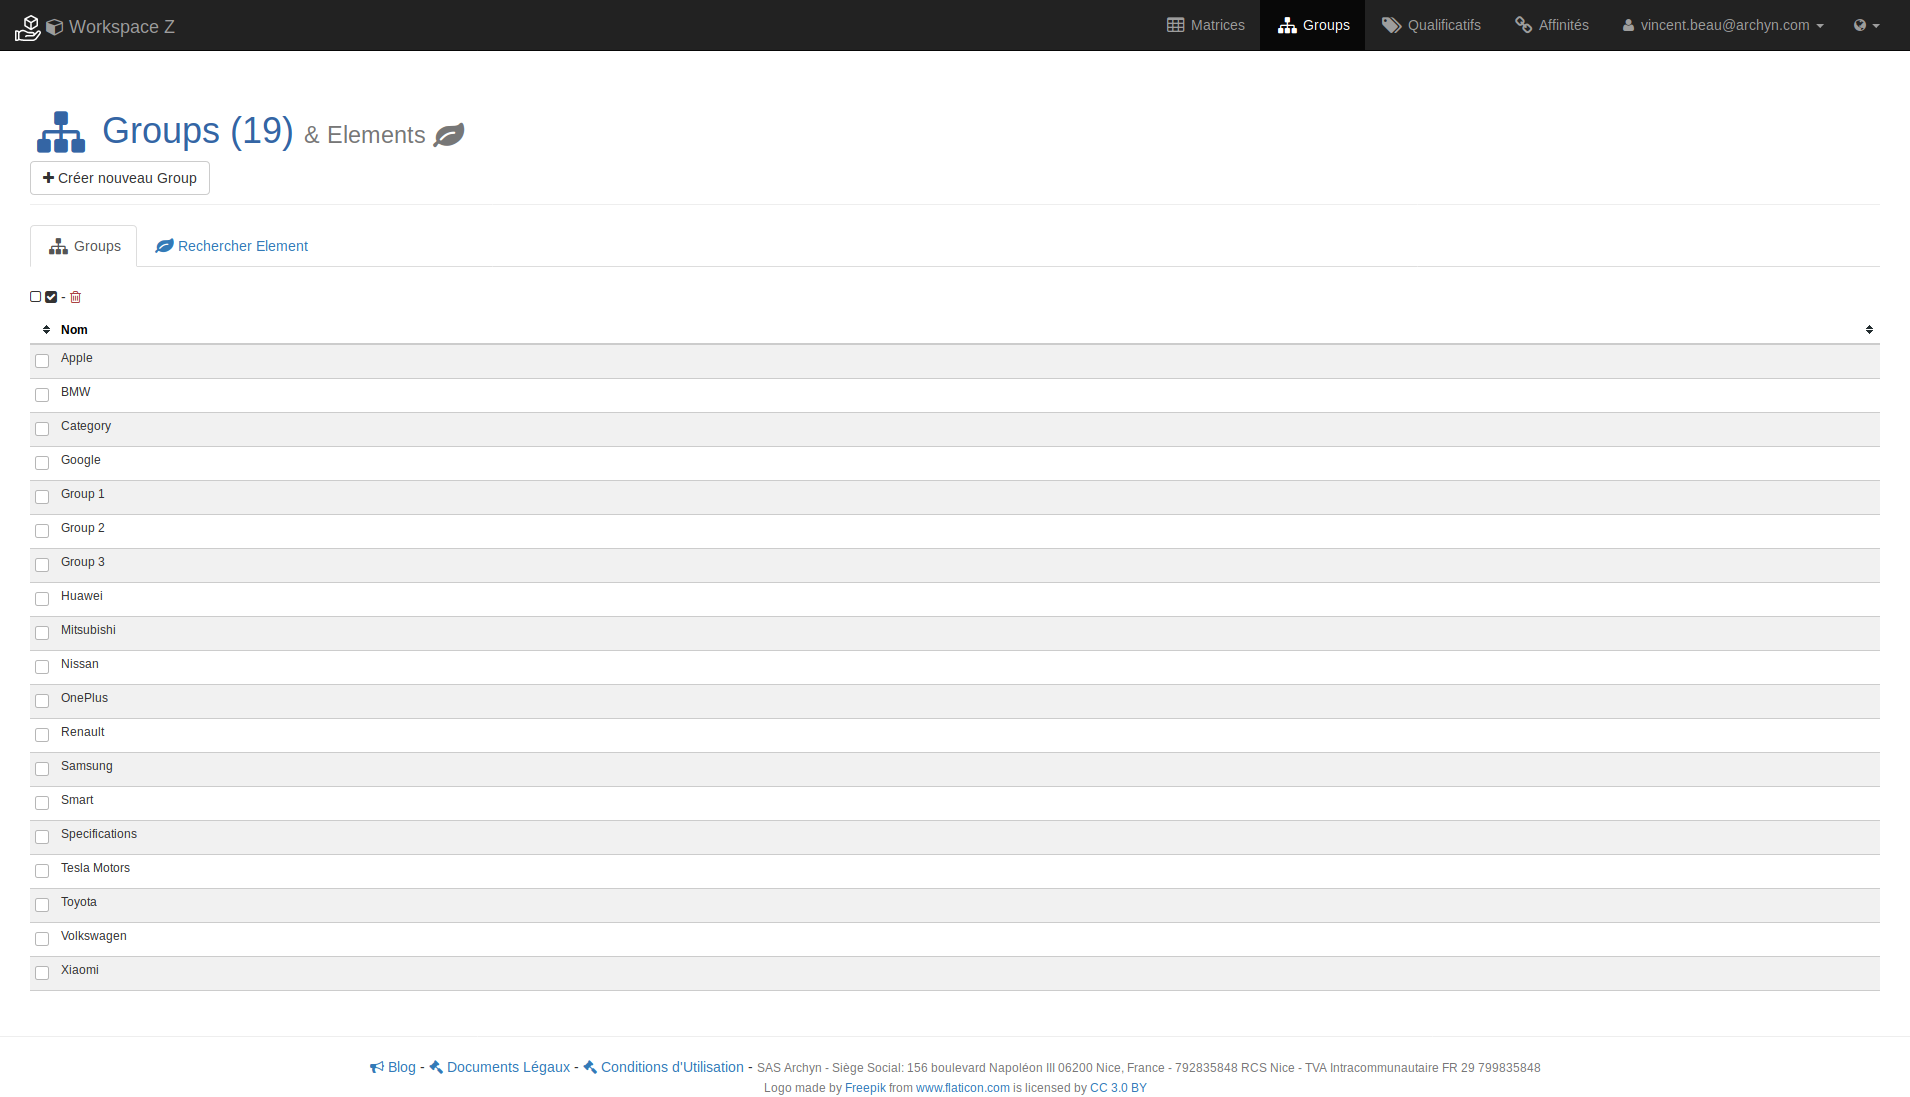
Task: Tick the Nissan checkbox
Action: [42, 667]
